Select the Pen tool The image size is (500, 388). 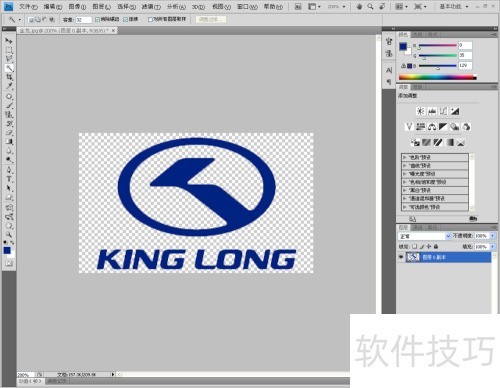(9, 170)
